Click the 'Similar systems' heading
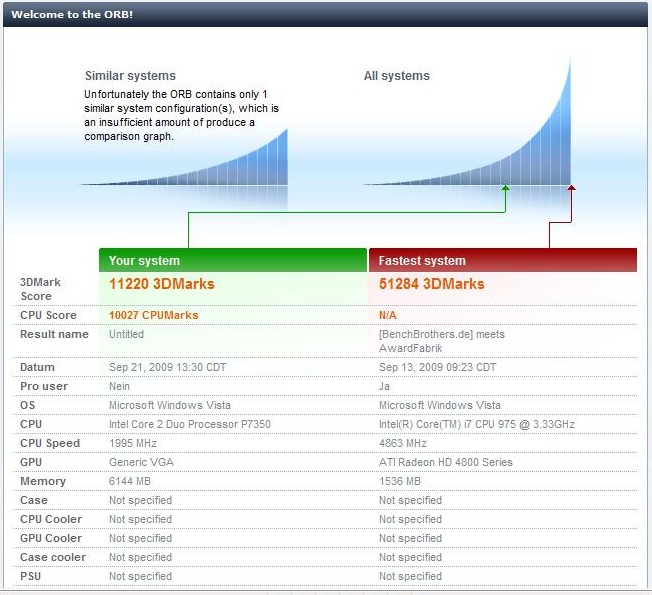The image size is (652, 595). tap(130, 76)
